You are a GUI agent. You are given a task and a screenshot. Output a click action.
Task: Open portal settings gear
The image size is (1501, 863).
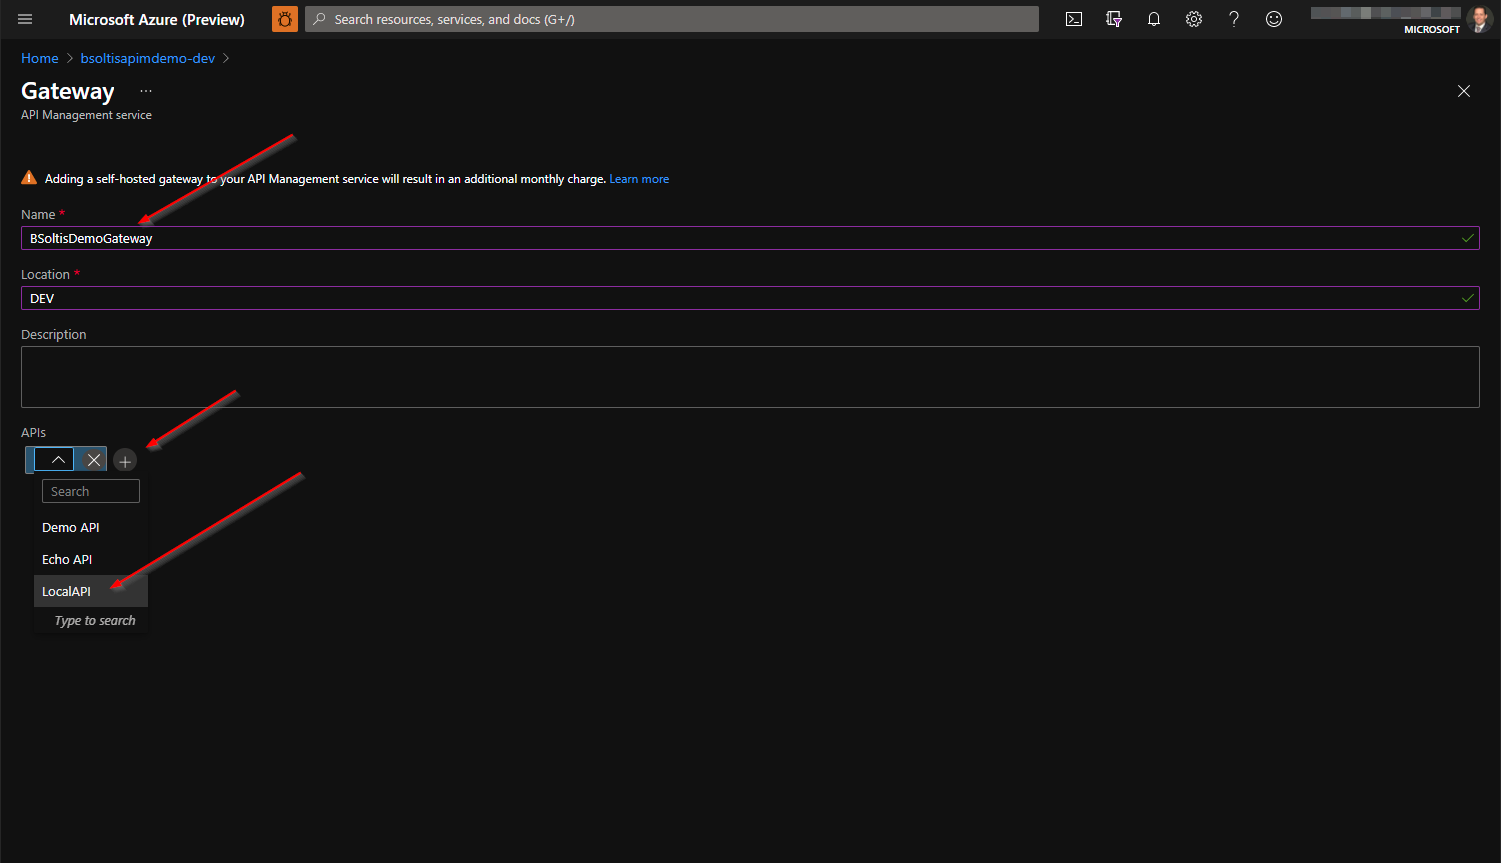click(x=1194, y=19)
